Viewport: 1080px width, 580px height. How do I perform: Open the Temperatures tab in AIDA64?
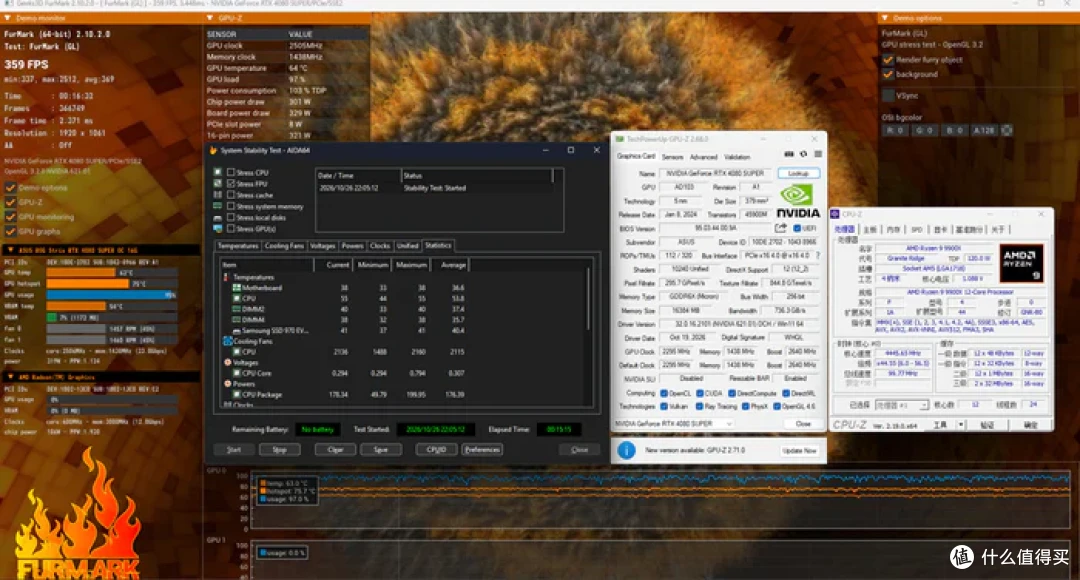pyautogui.click(x=238, y=246)
